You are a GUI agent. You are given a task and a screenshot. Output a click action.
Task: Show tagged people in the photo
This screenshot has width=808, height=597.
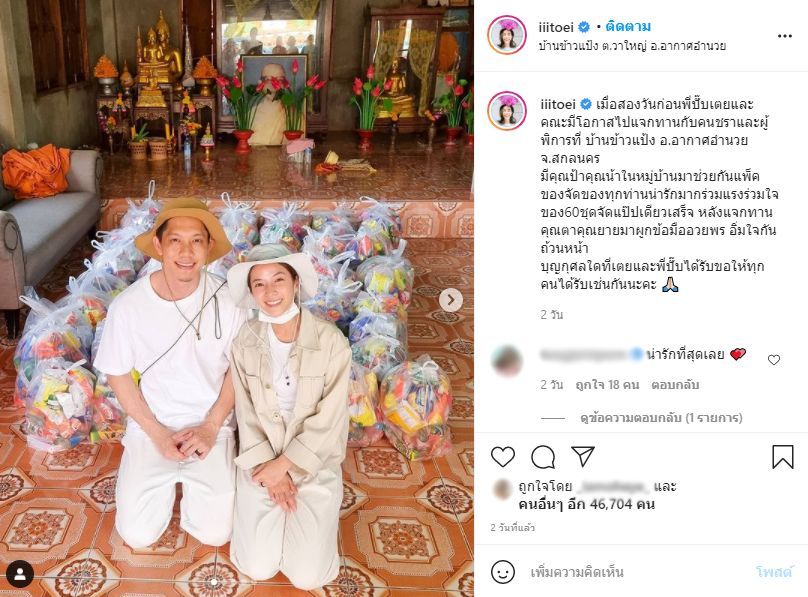pyautogui.click(x=20, y=574)
